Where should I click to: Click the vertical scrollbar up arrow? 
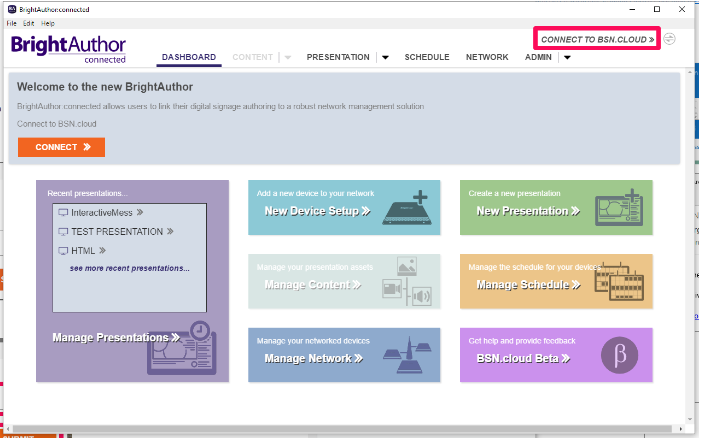tap(690, 72)
